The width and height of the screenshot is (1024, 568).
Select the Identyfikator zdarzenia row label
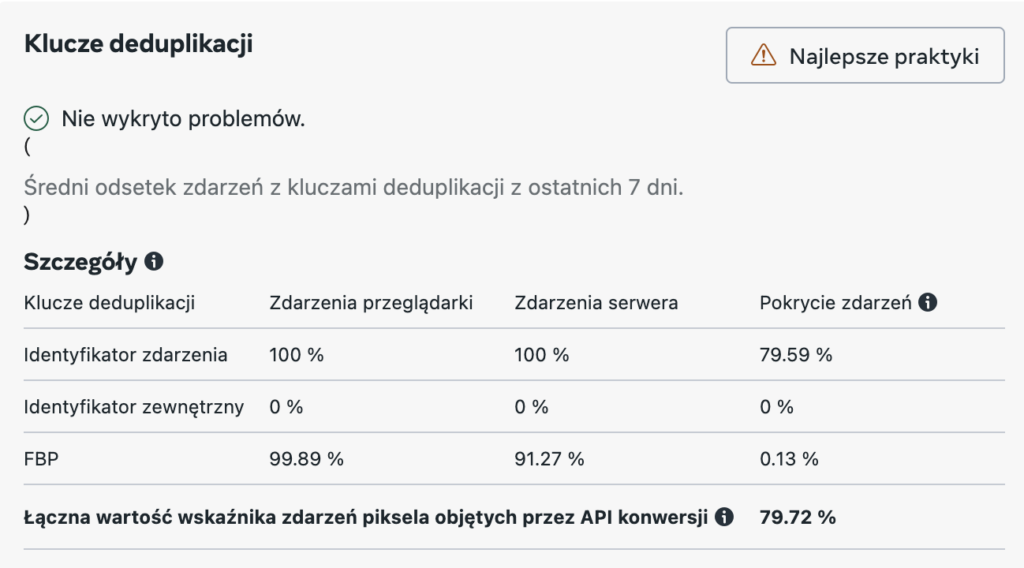(x=125, y=355)
